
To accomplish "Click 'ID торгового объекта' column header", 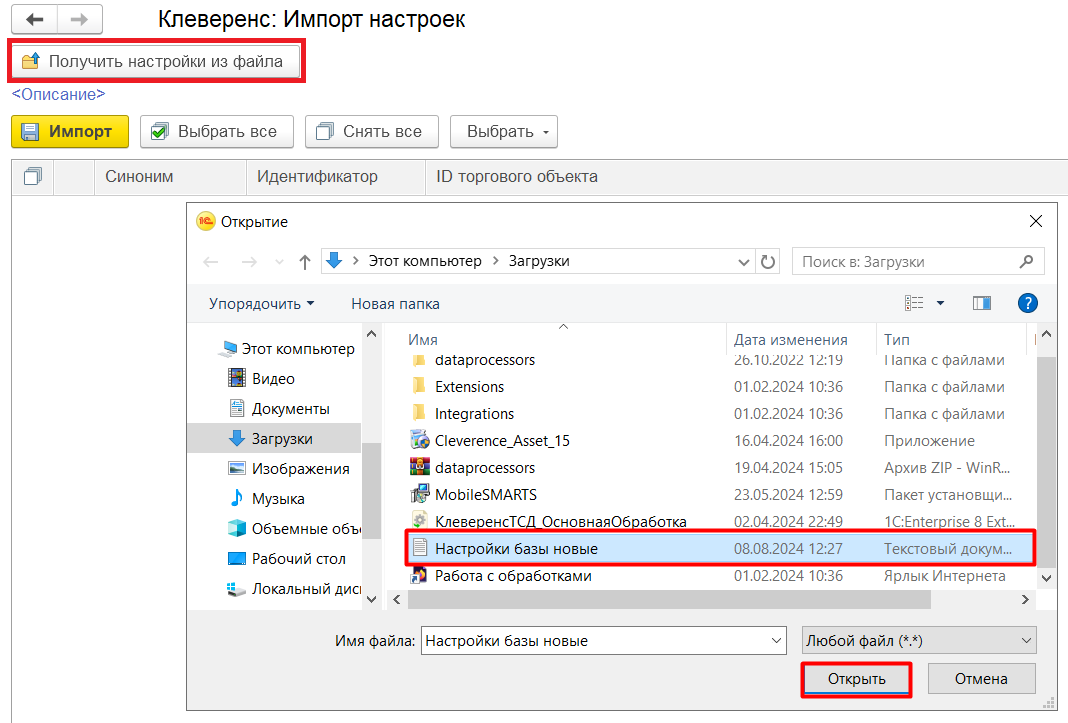I will pyautogui.click(x=517, y=176).
